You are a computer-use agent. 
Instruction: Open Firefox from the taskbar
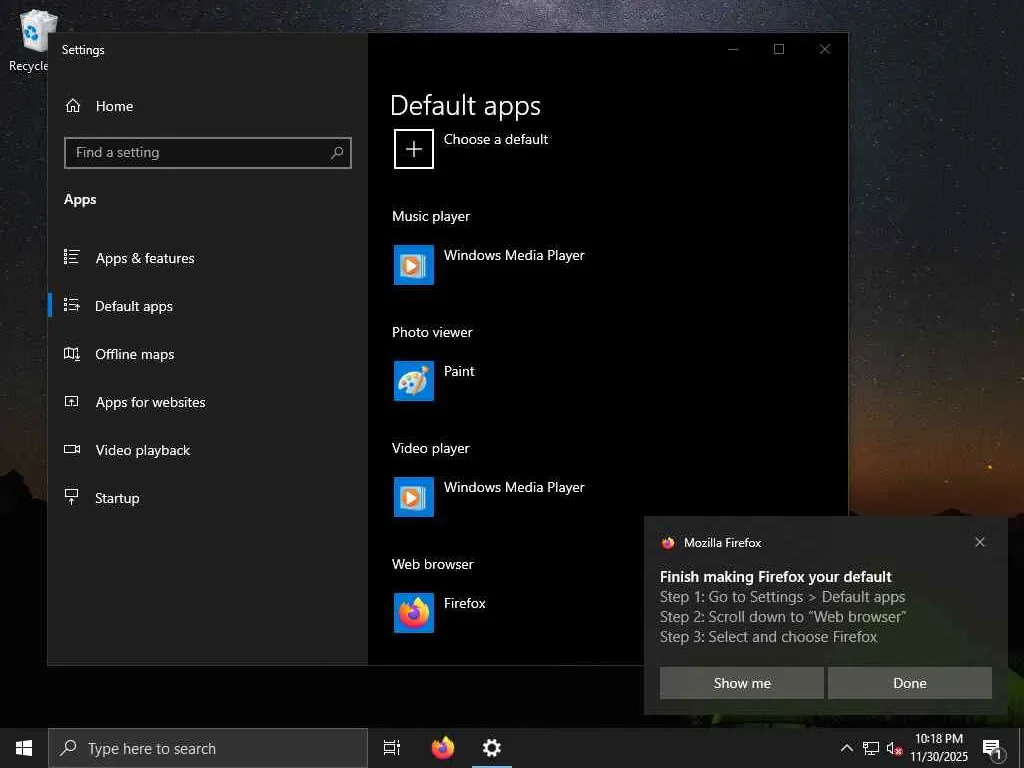[443, 748]
